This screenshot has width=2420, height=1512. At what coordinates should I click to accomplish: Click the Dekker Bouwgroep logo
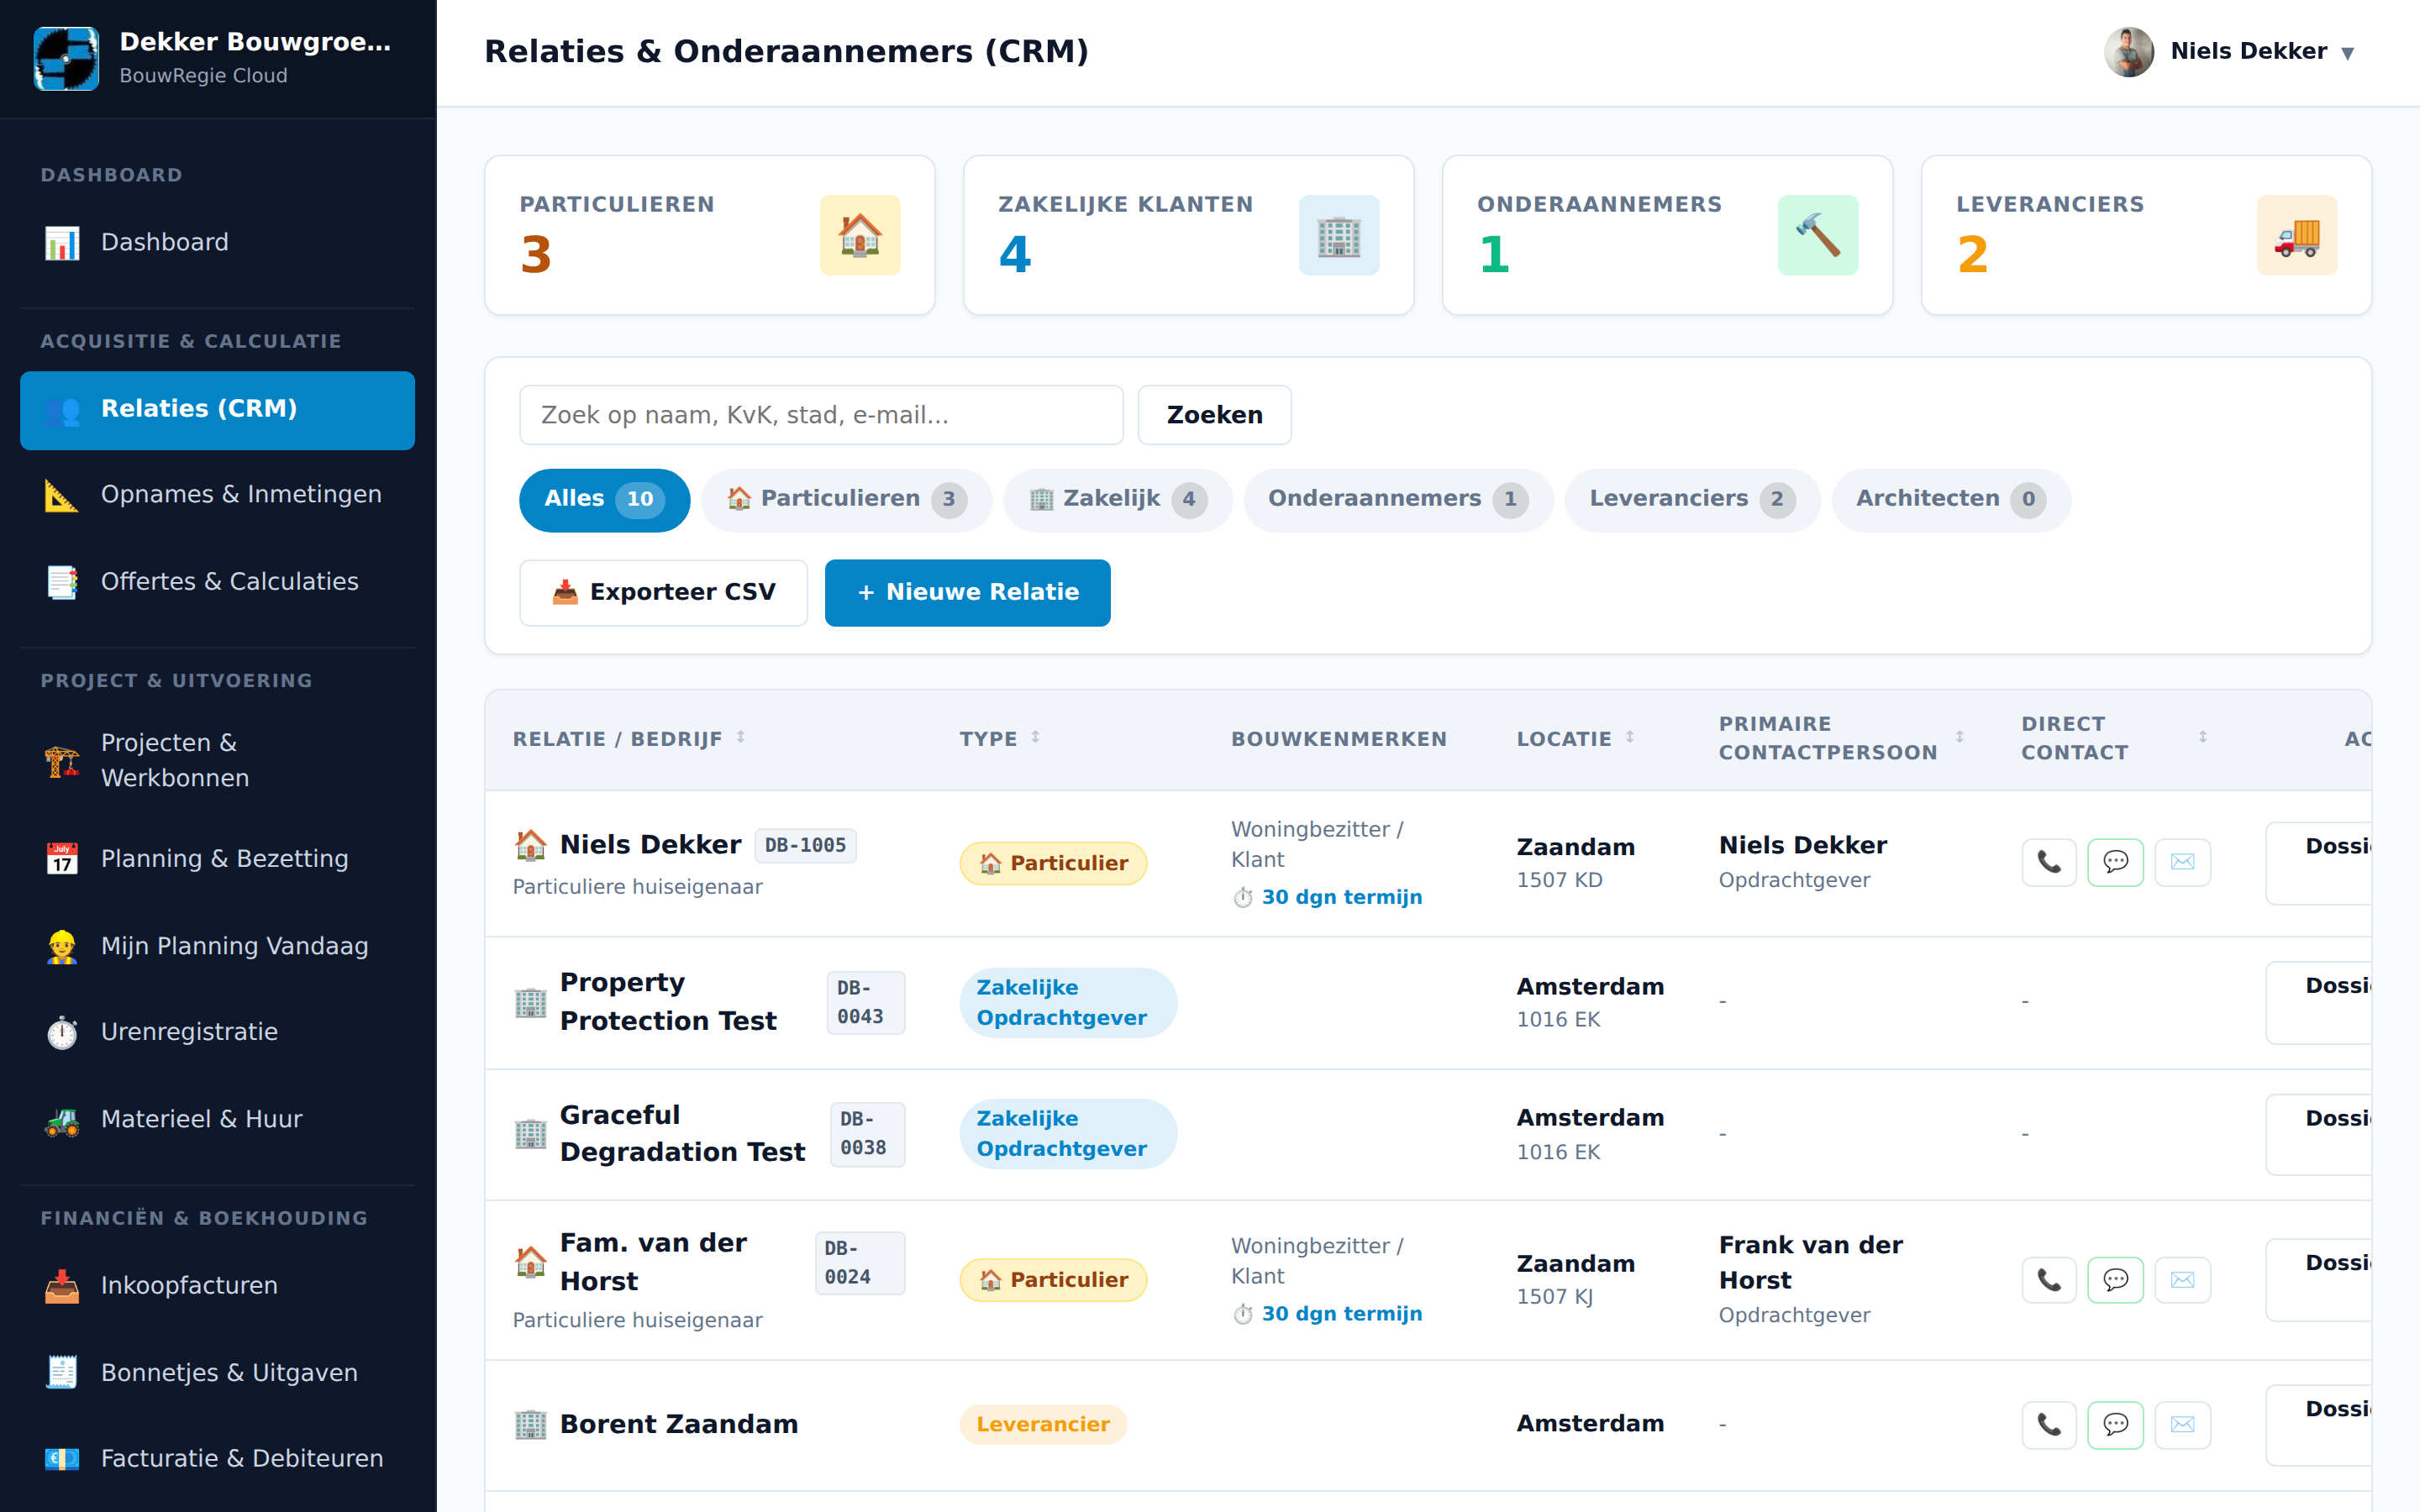66,58
